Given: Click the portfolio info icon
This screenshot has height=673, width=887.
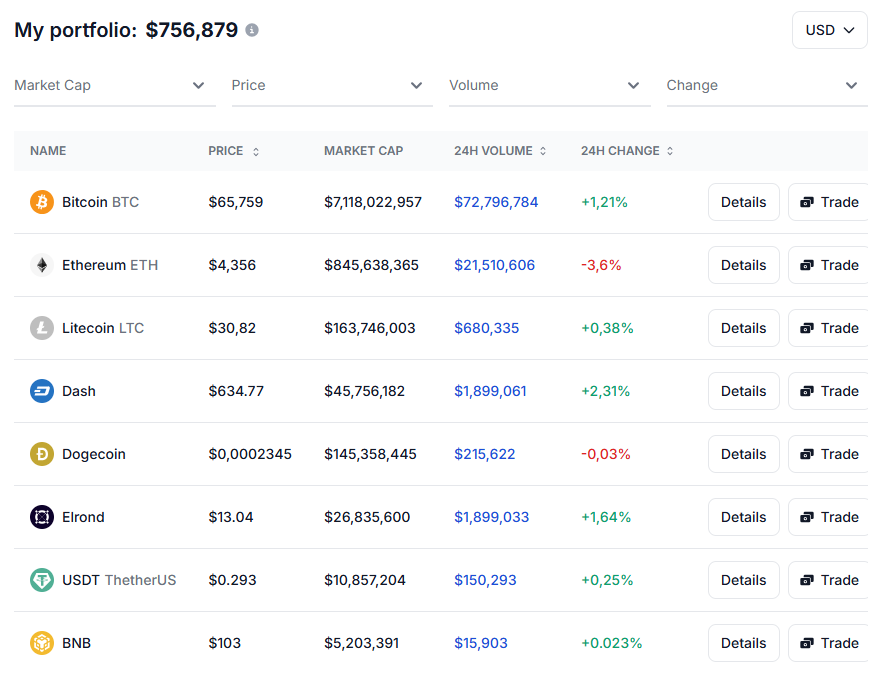Looking at the screenshot, I should (x=252, y=30).
